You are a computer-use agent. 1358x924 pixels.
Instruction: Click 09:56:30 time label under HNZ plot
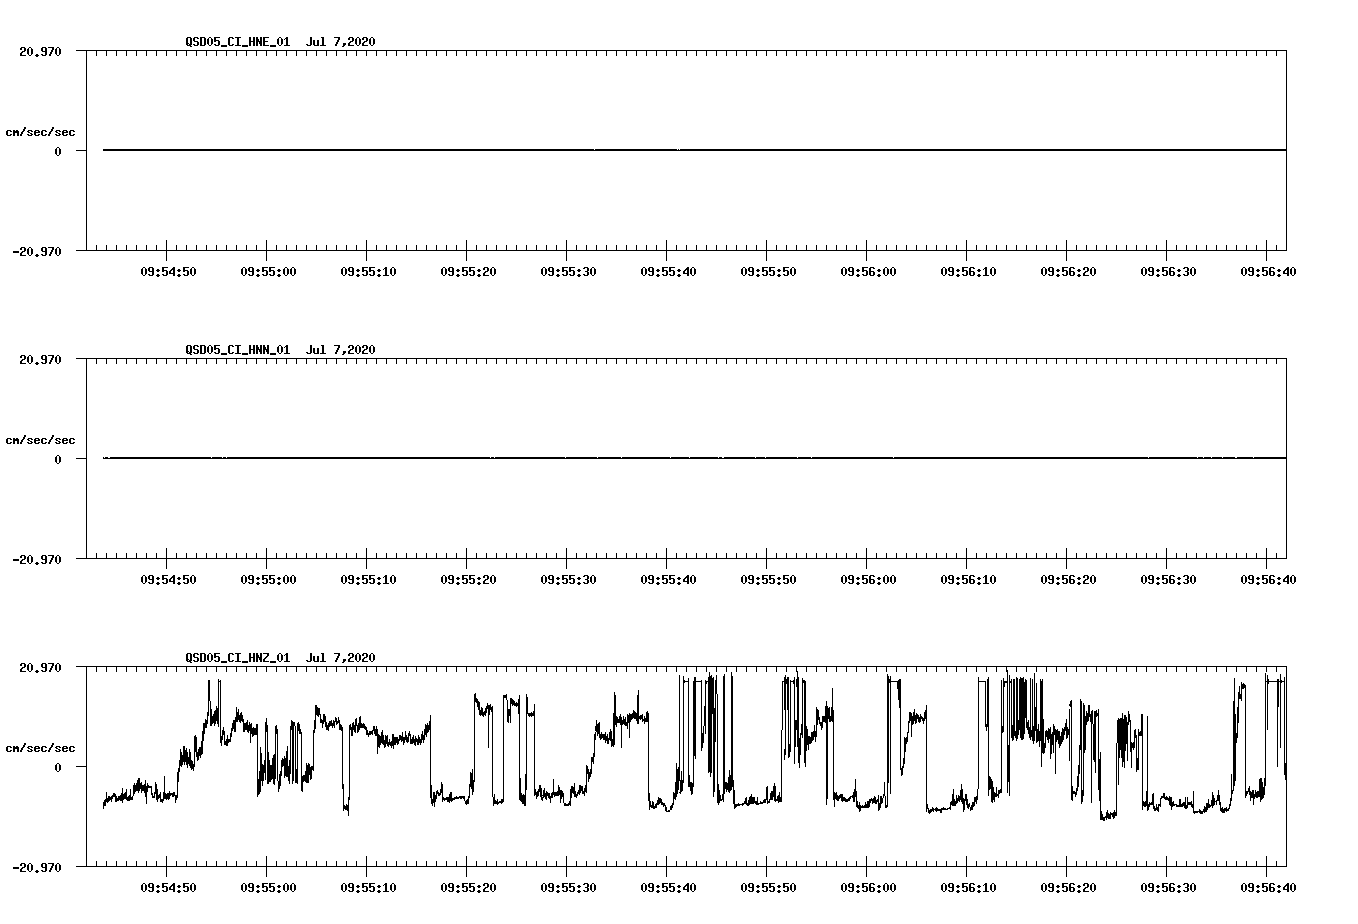[1168, 887]
